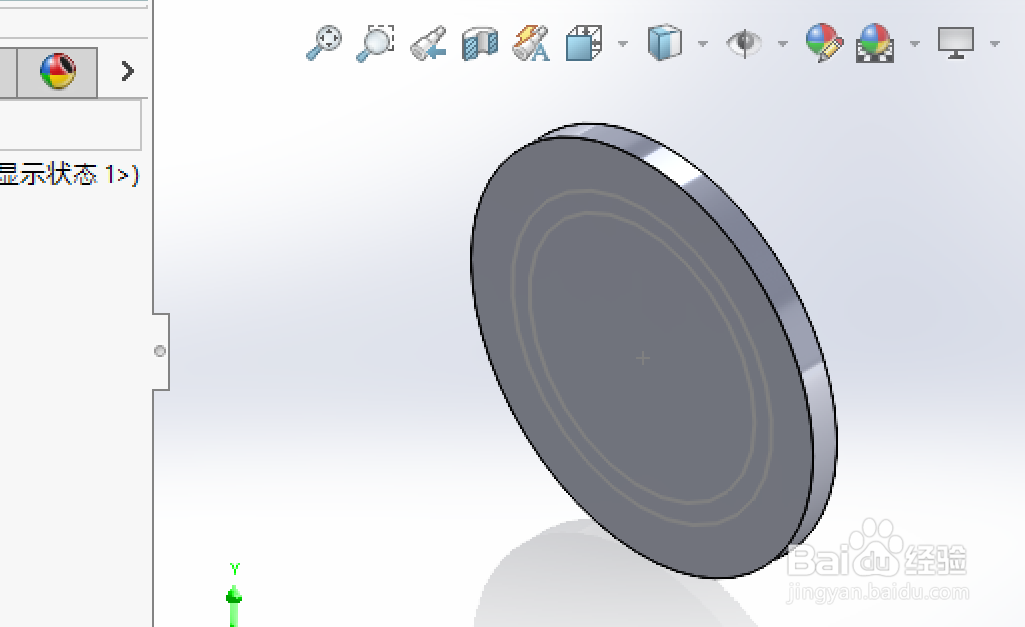Click the Display Style cube icon
Image resolution: width=1025 pixels, height=627 pixels.
(664, 43)
